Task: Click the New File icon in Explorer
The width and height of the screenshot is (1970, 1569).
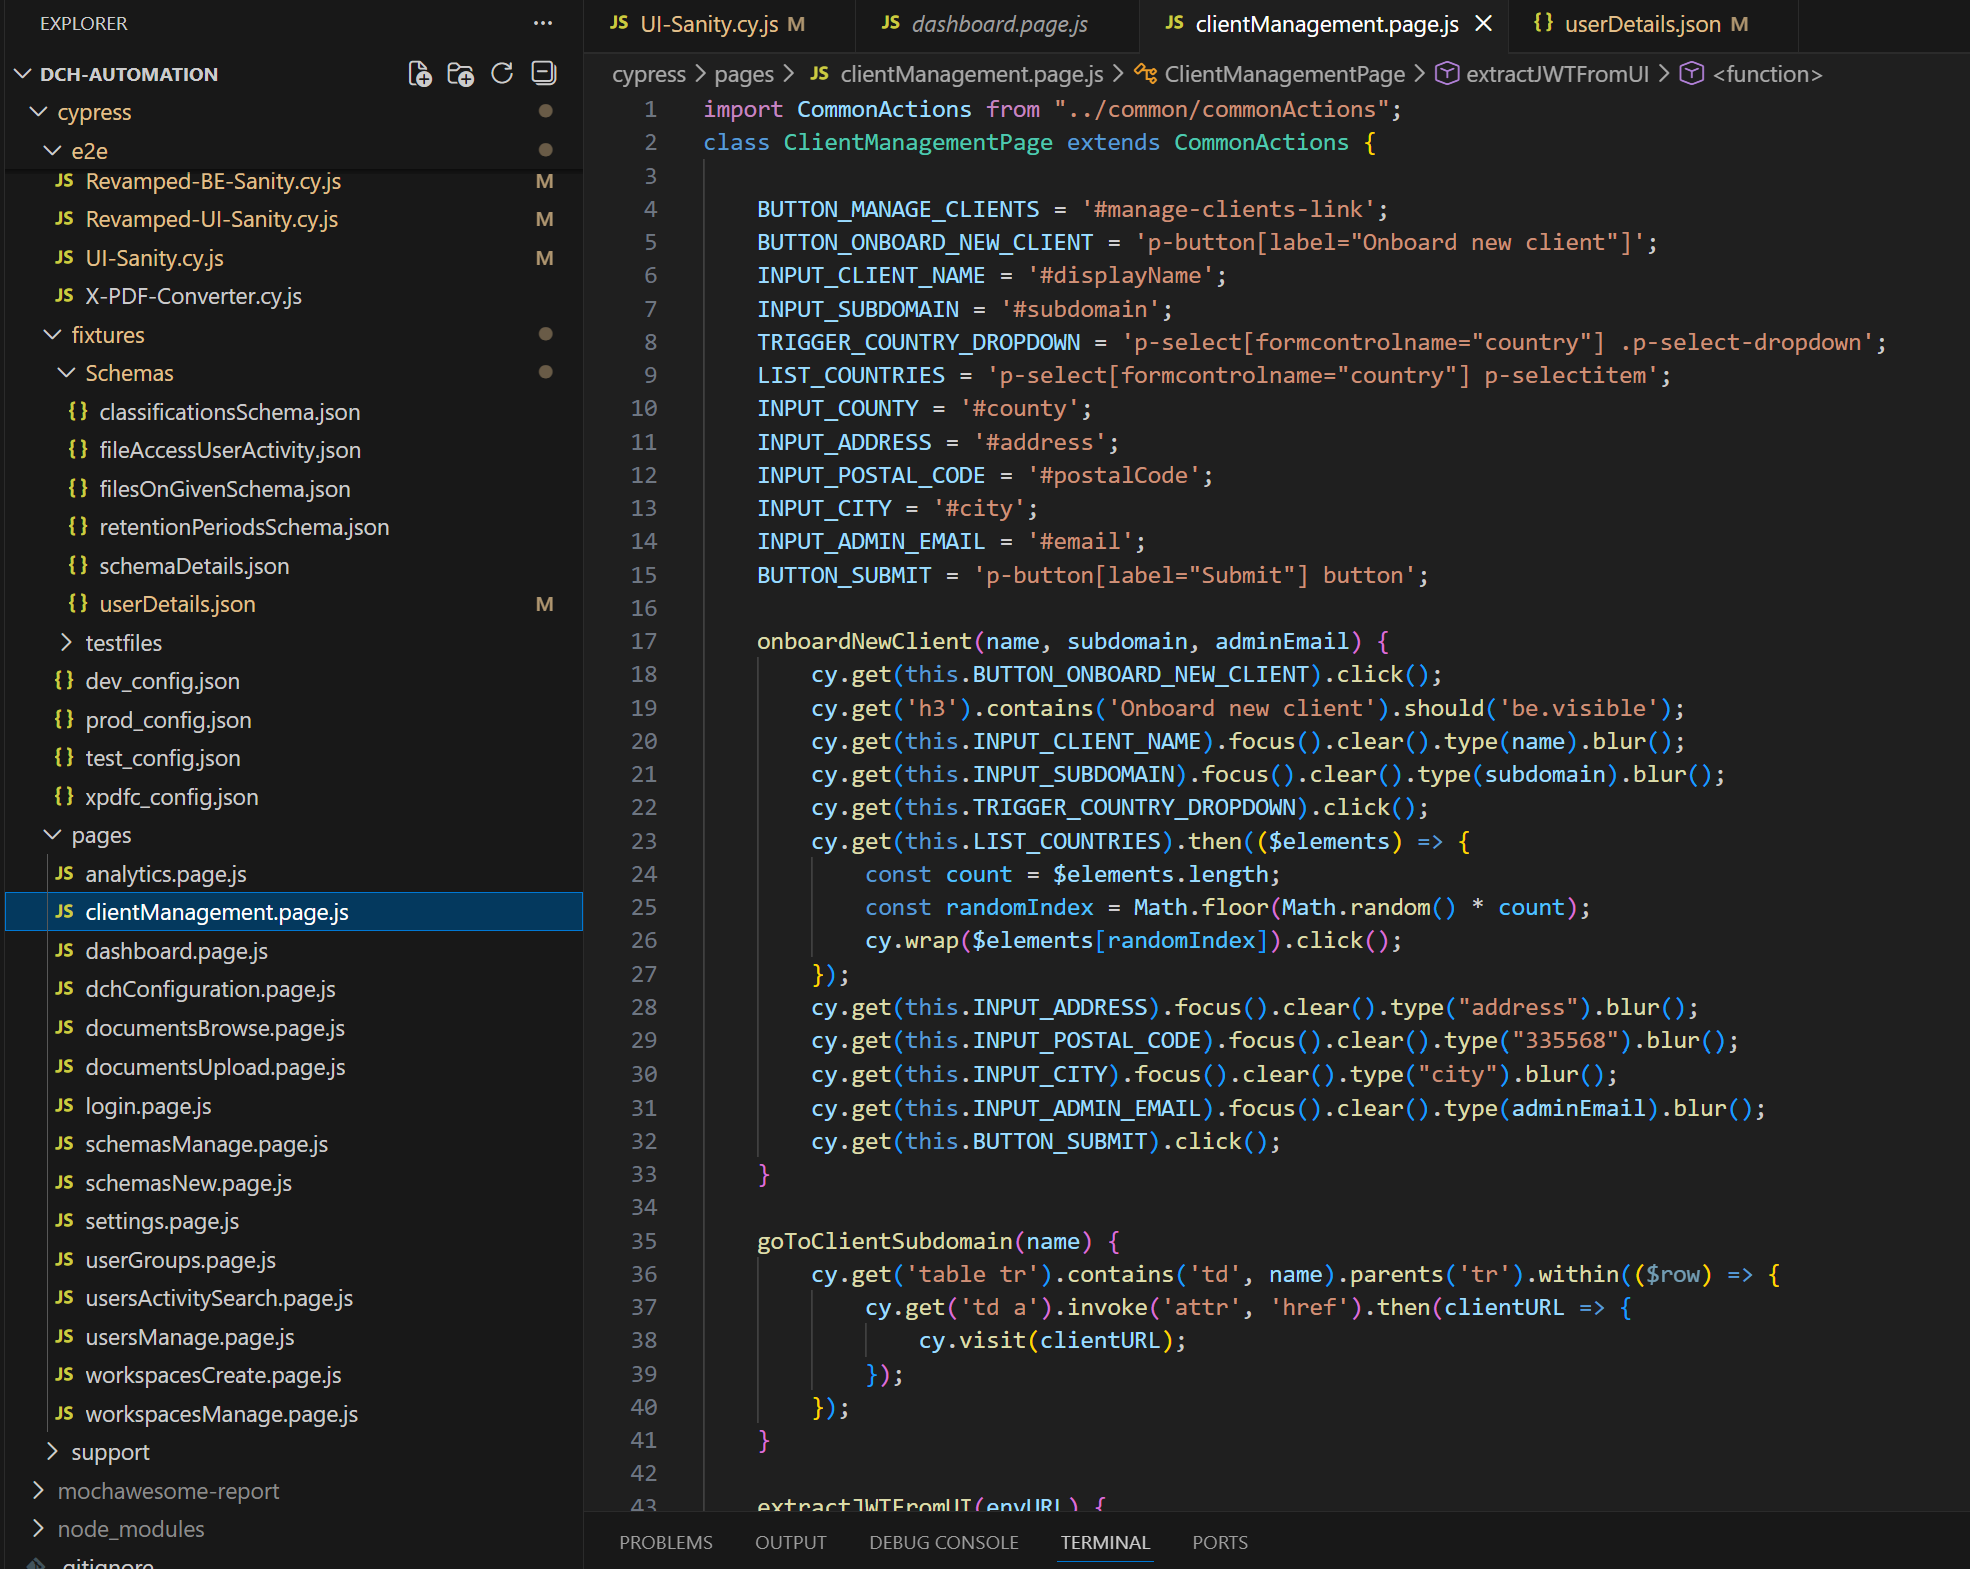Action: click(x=420, y=74)
